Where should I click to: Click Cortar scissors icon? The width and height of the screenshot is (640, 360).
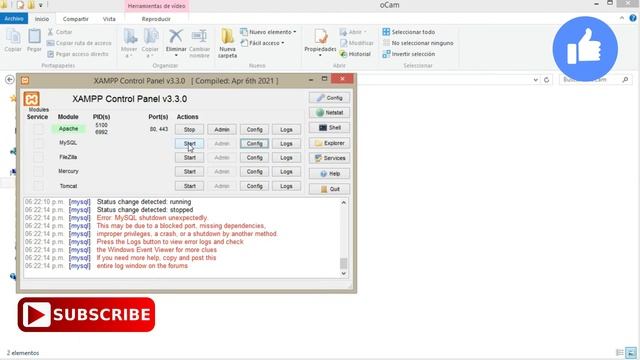pos(60,32)
